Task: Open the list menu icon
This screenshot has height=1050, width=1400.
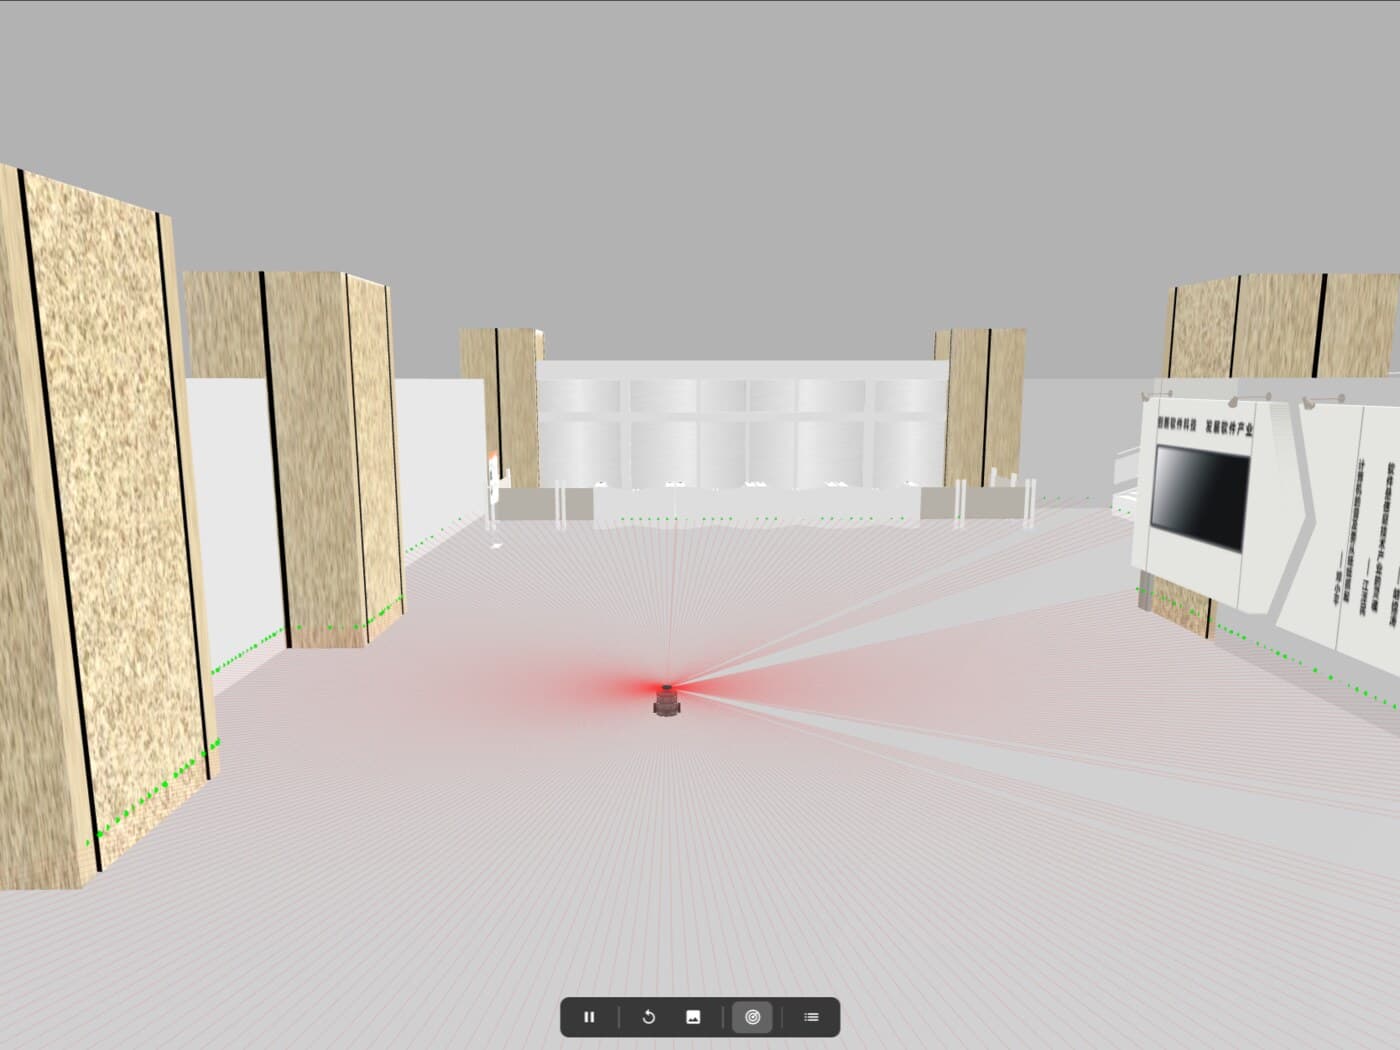Action: click(x=811, y=1017)
